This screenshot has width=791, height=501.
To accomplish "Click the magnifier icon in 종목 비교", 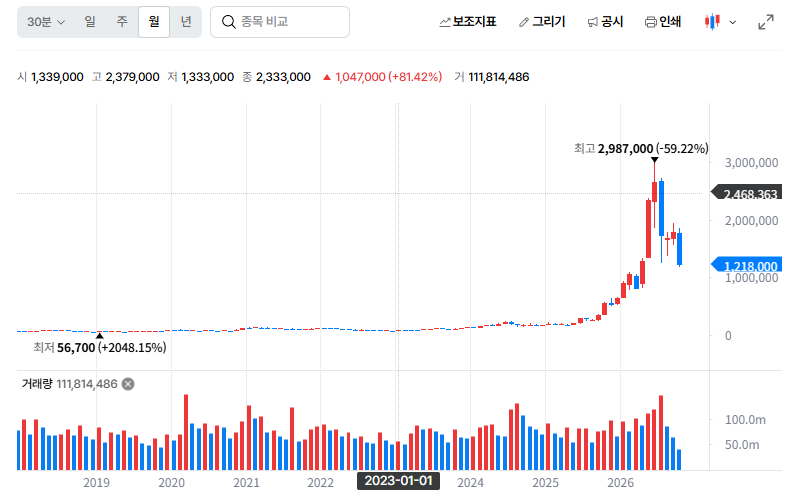I will (229, 22).
